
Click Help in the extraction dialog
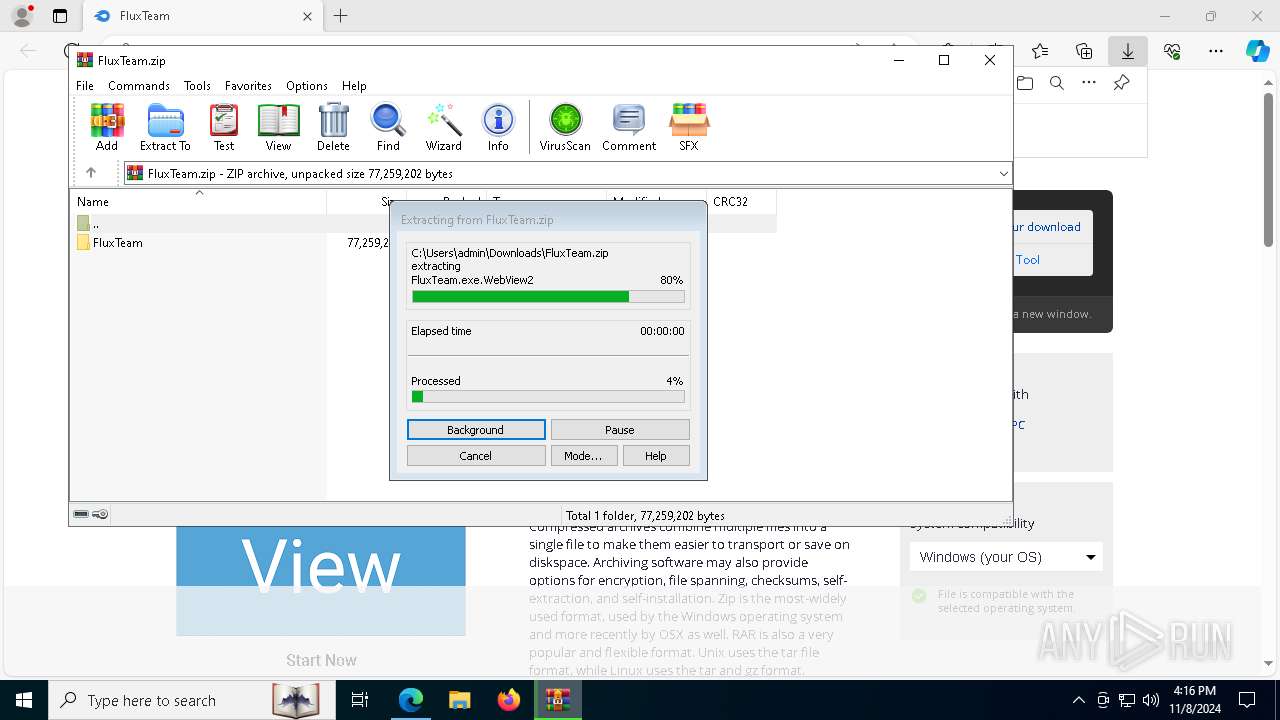point(656,456)
